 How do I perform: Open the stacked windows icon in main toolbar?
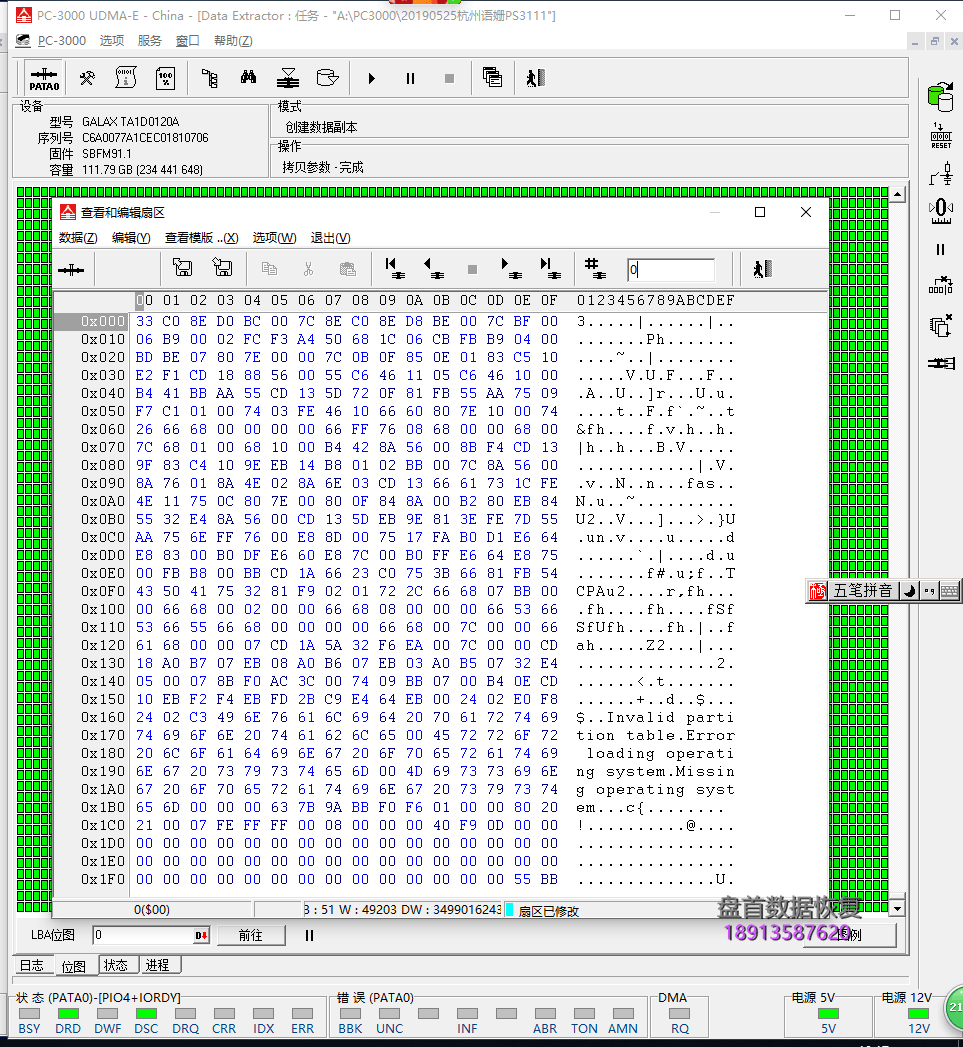(x=492, y=77)
